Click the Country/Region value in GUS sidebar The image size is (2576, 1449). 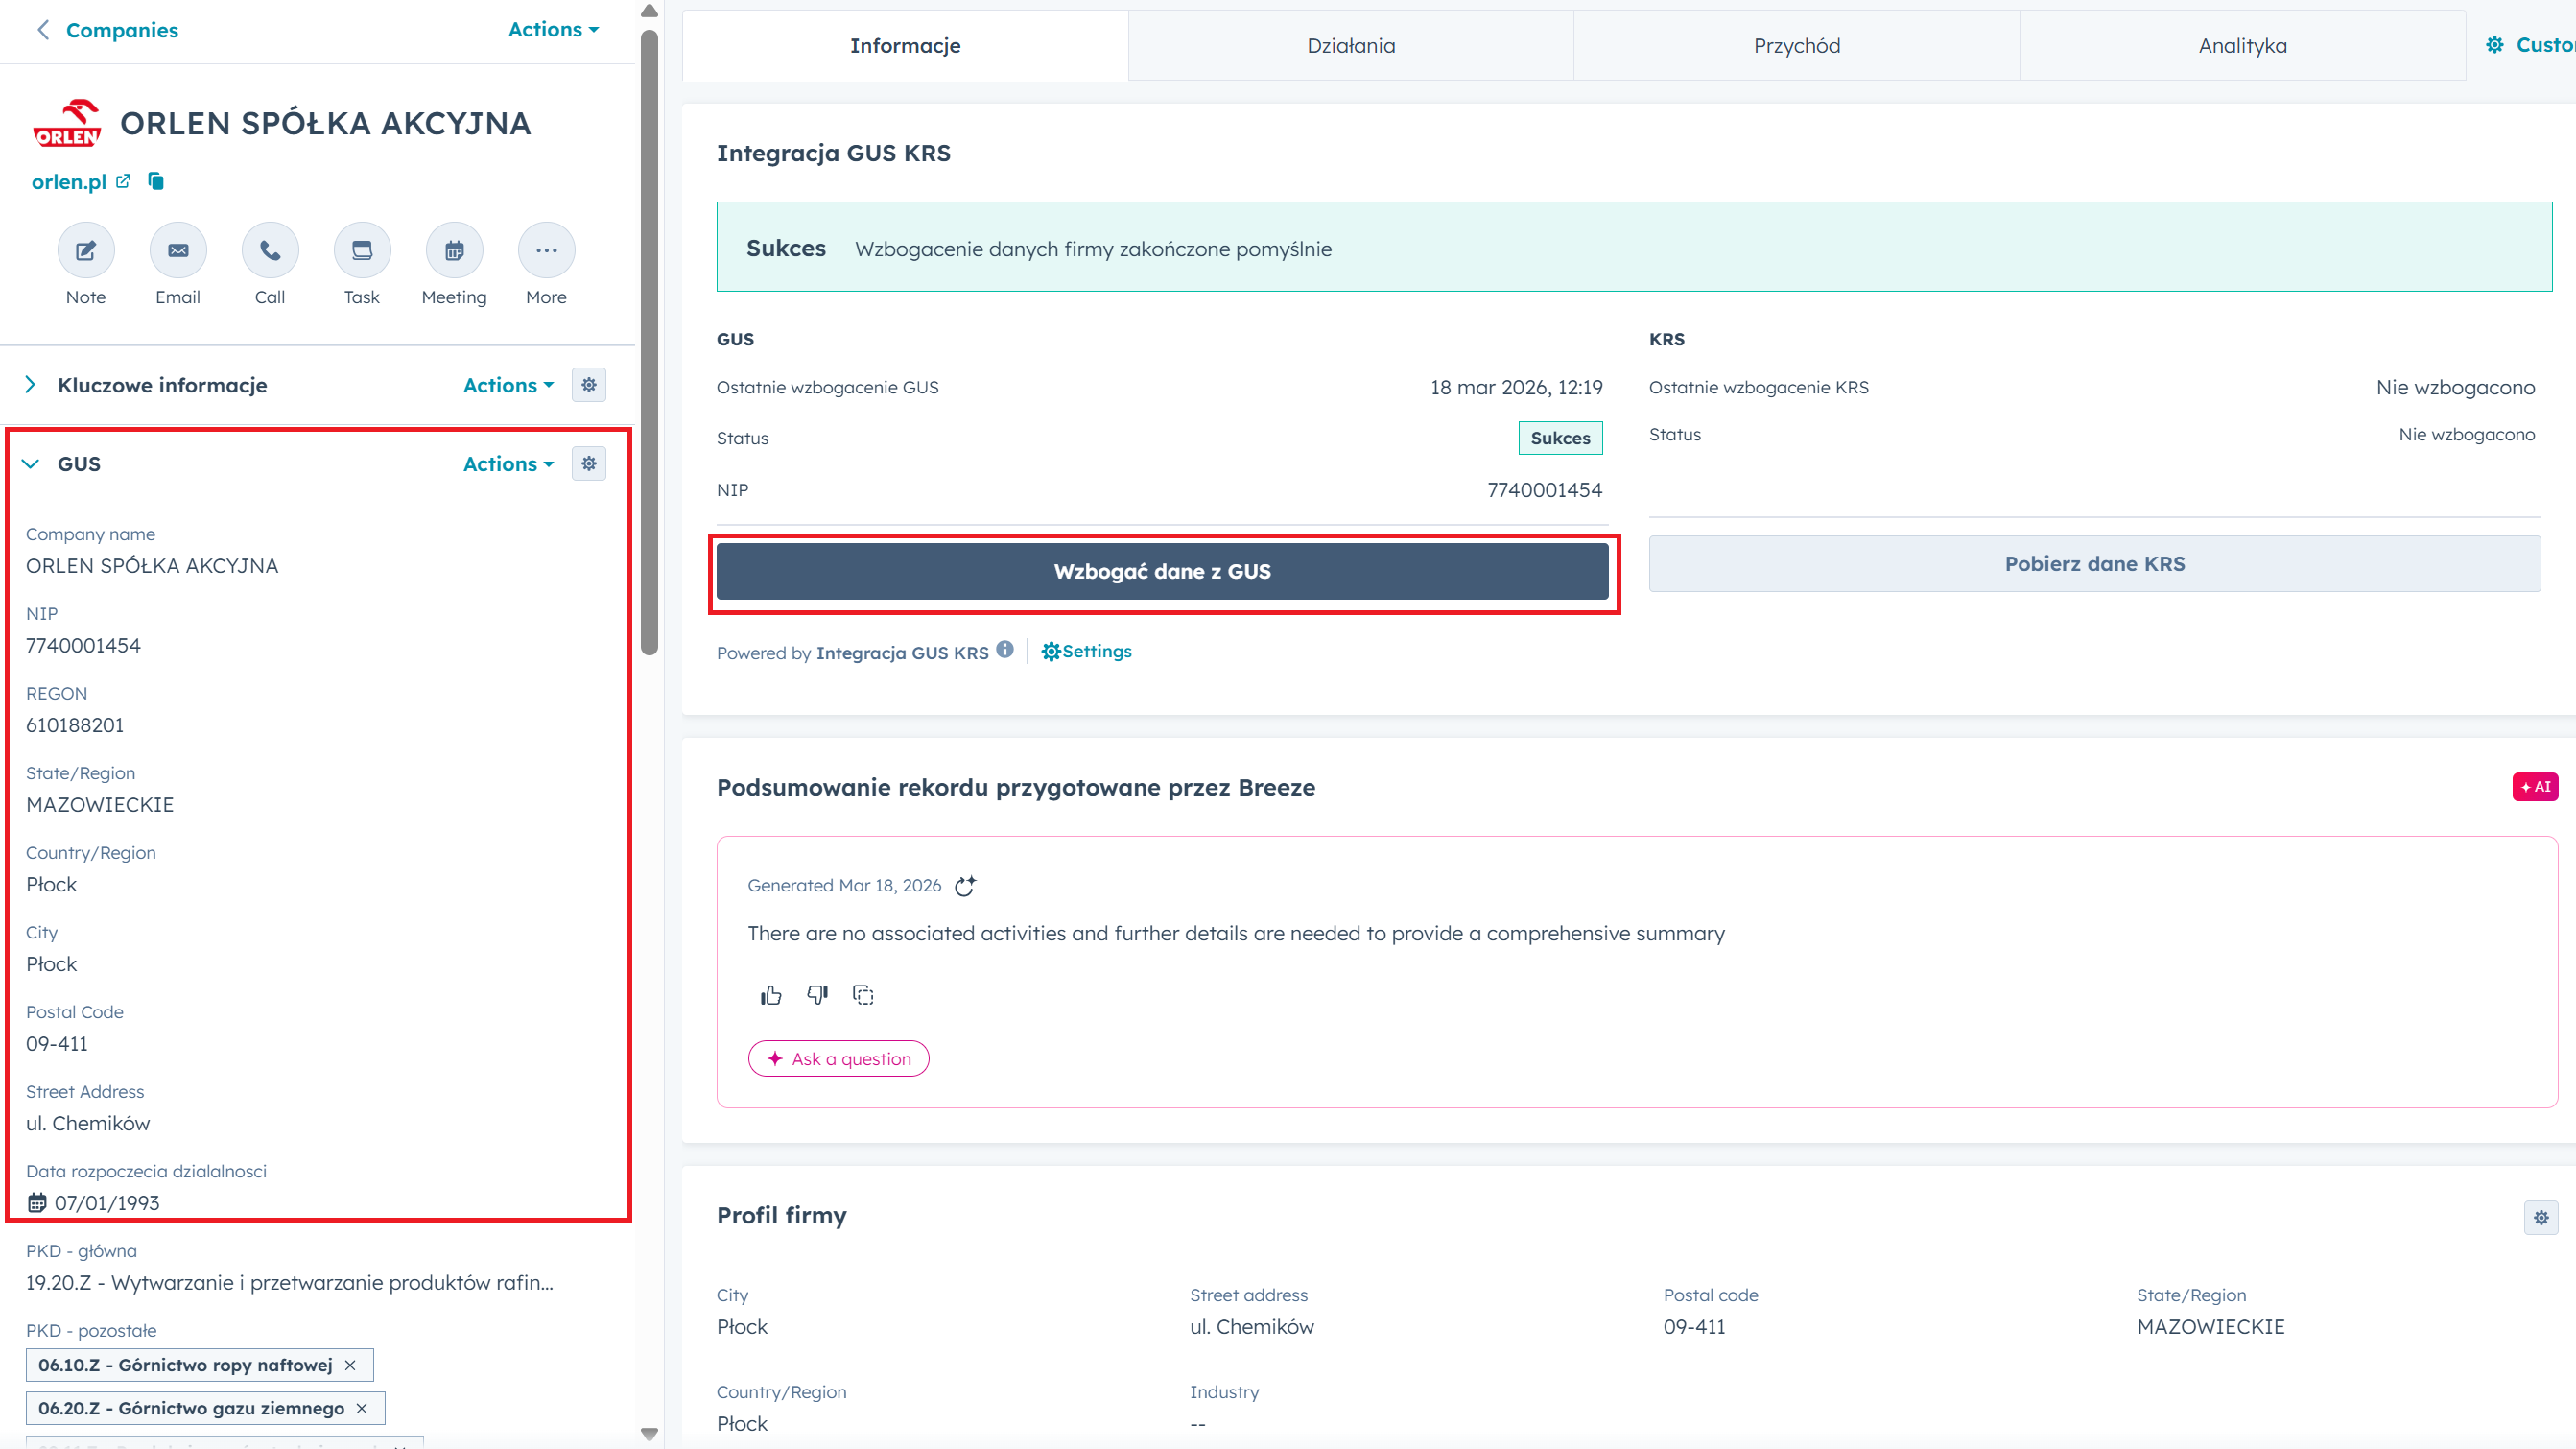pos(51,885)
